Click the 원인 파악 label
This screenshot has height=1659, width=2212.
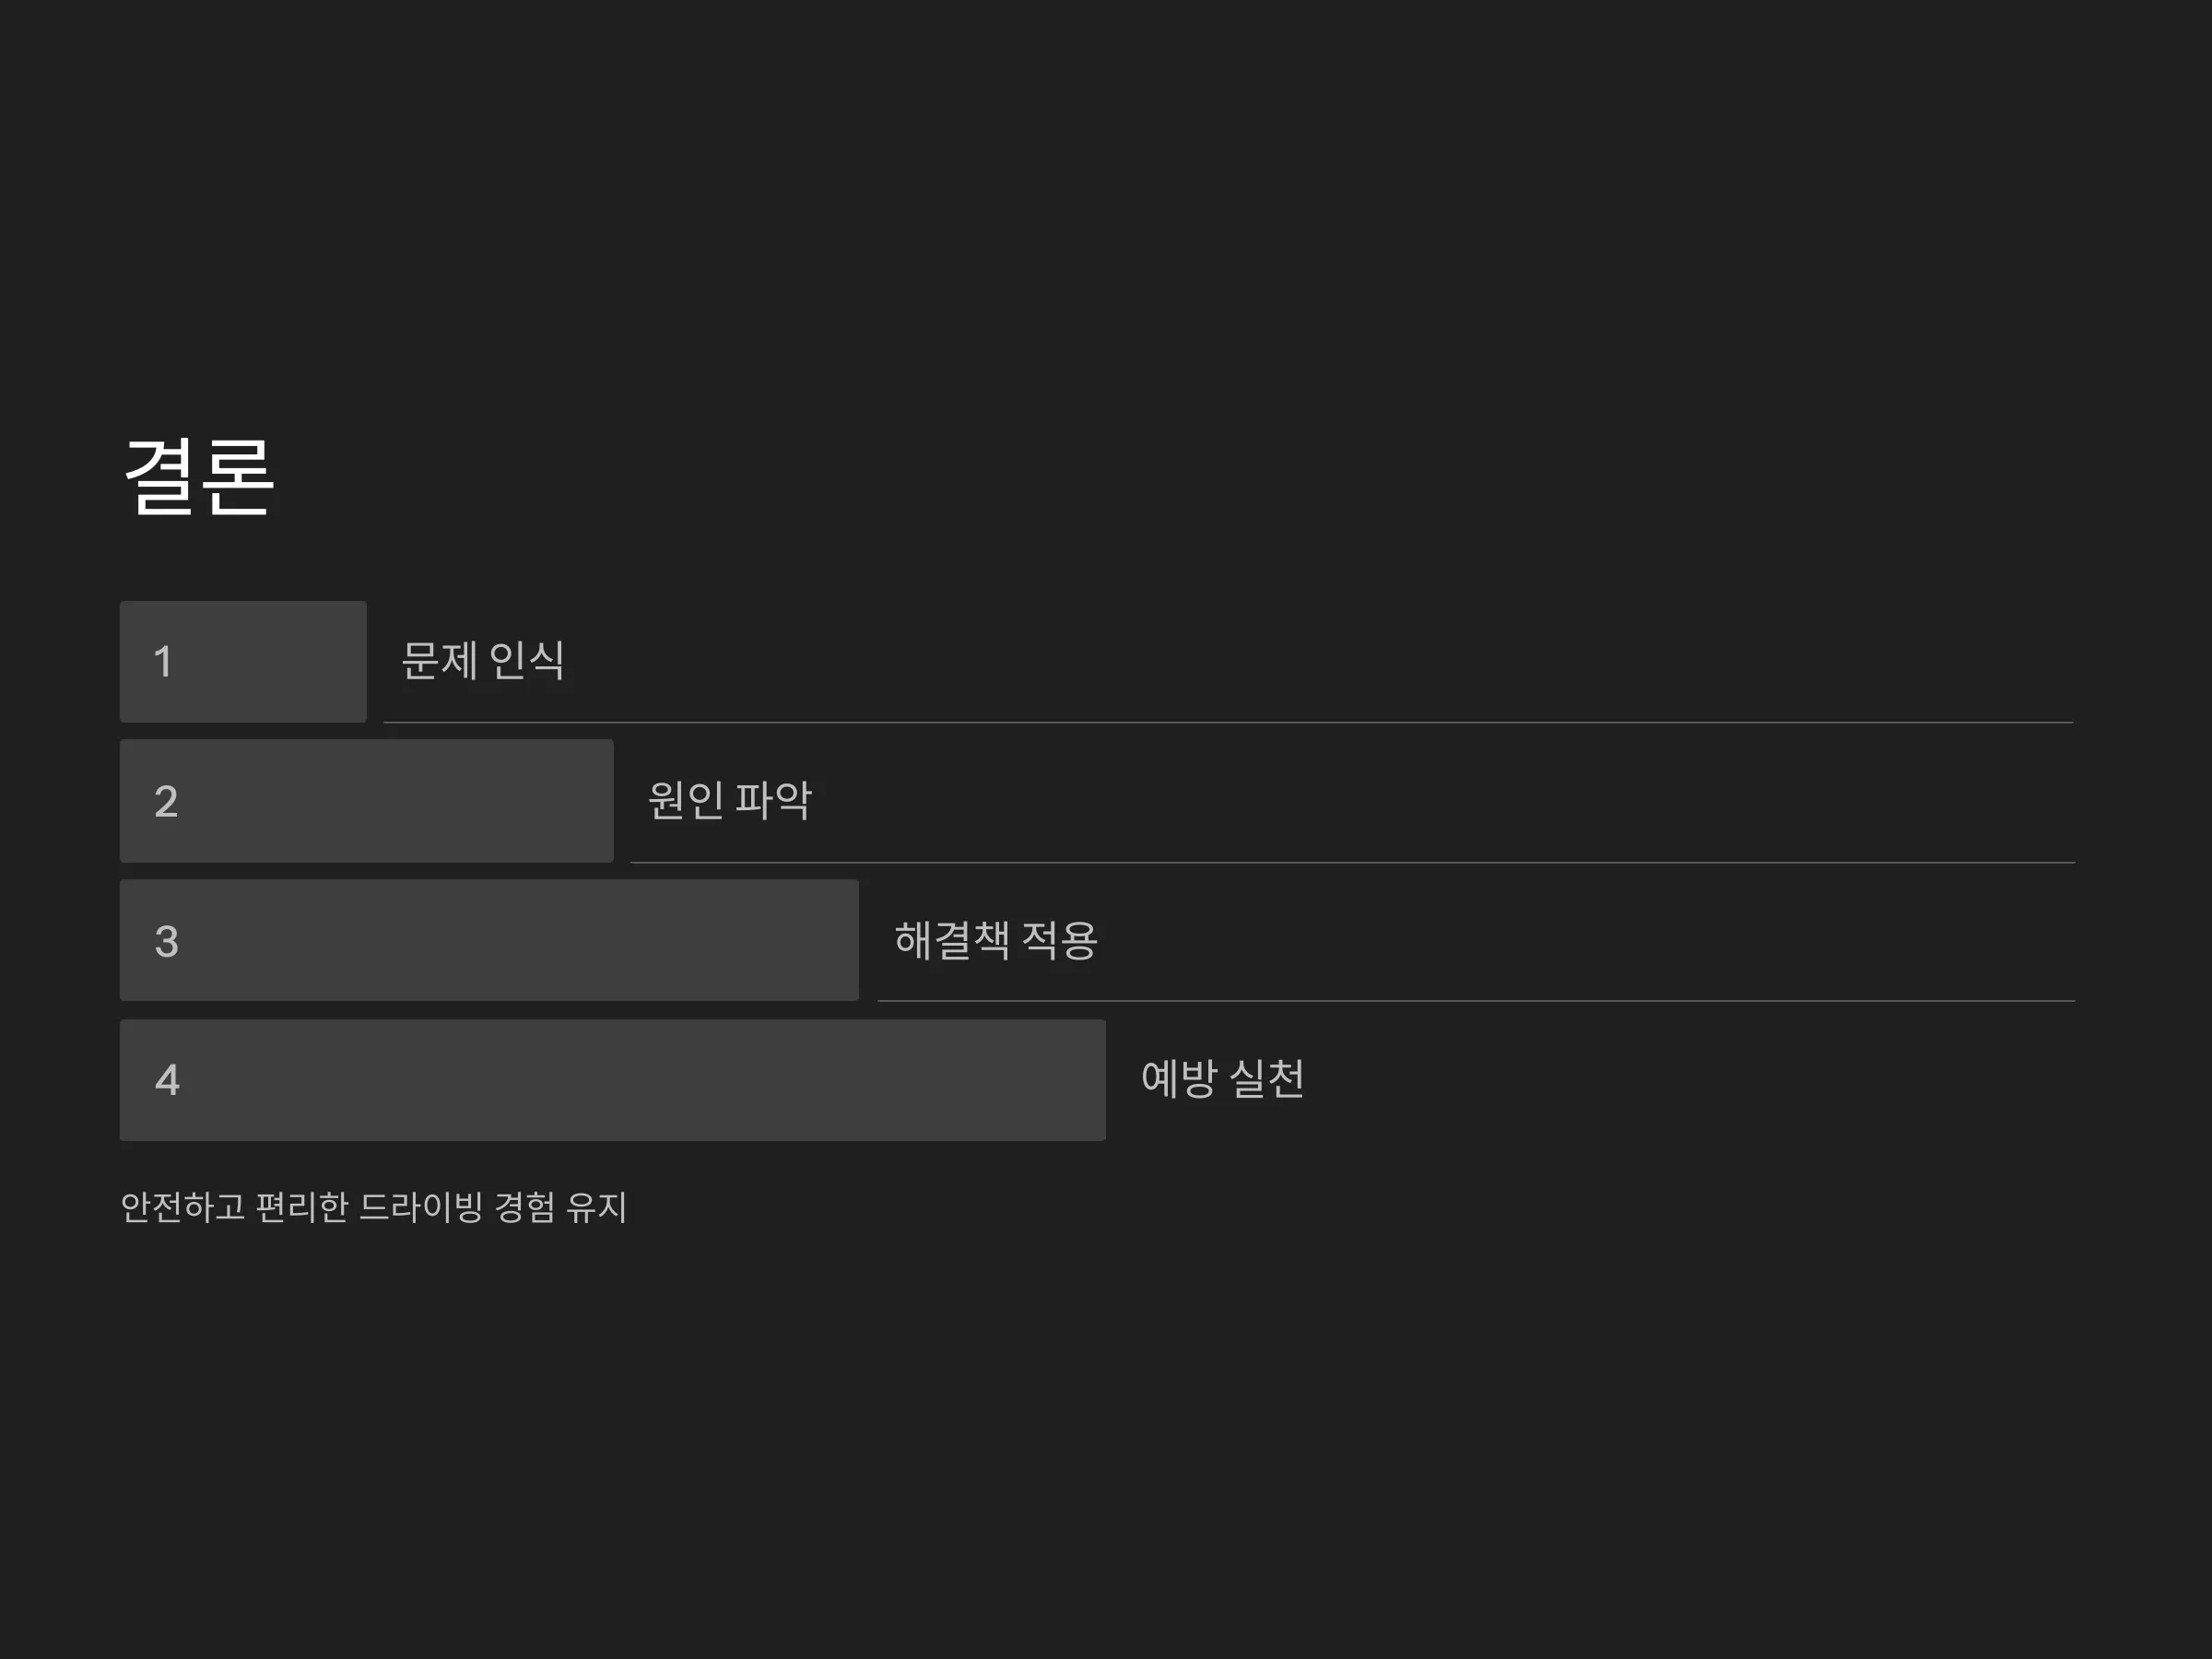[x=730, y=800]
